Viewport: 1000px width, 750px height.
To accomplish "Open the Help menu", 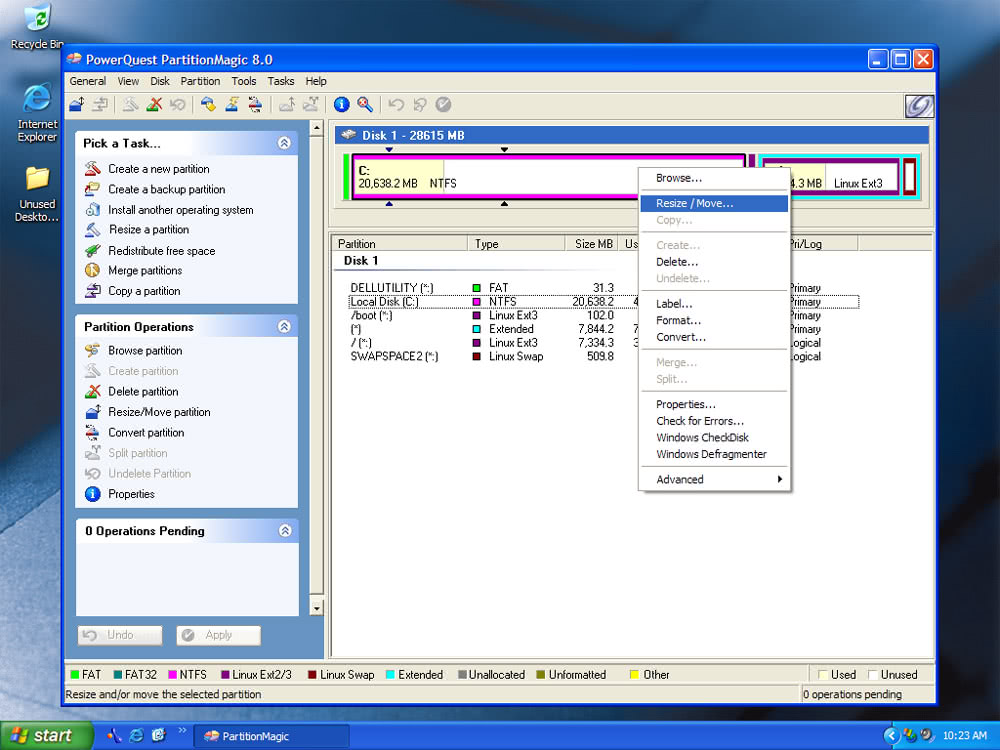I will point(316,81).
